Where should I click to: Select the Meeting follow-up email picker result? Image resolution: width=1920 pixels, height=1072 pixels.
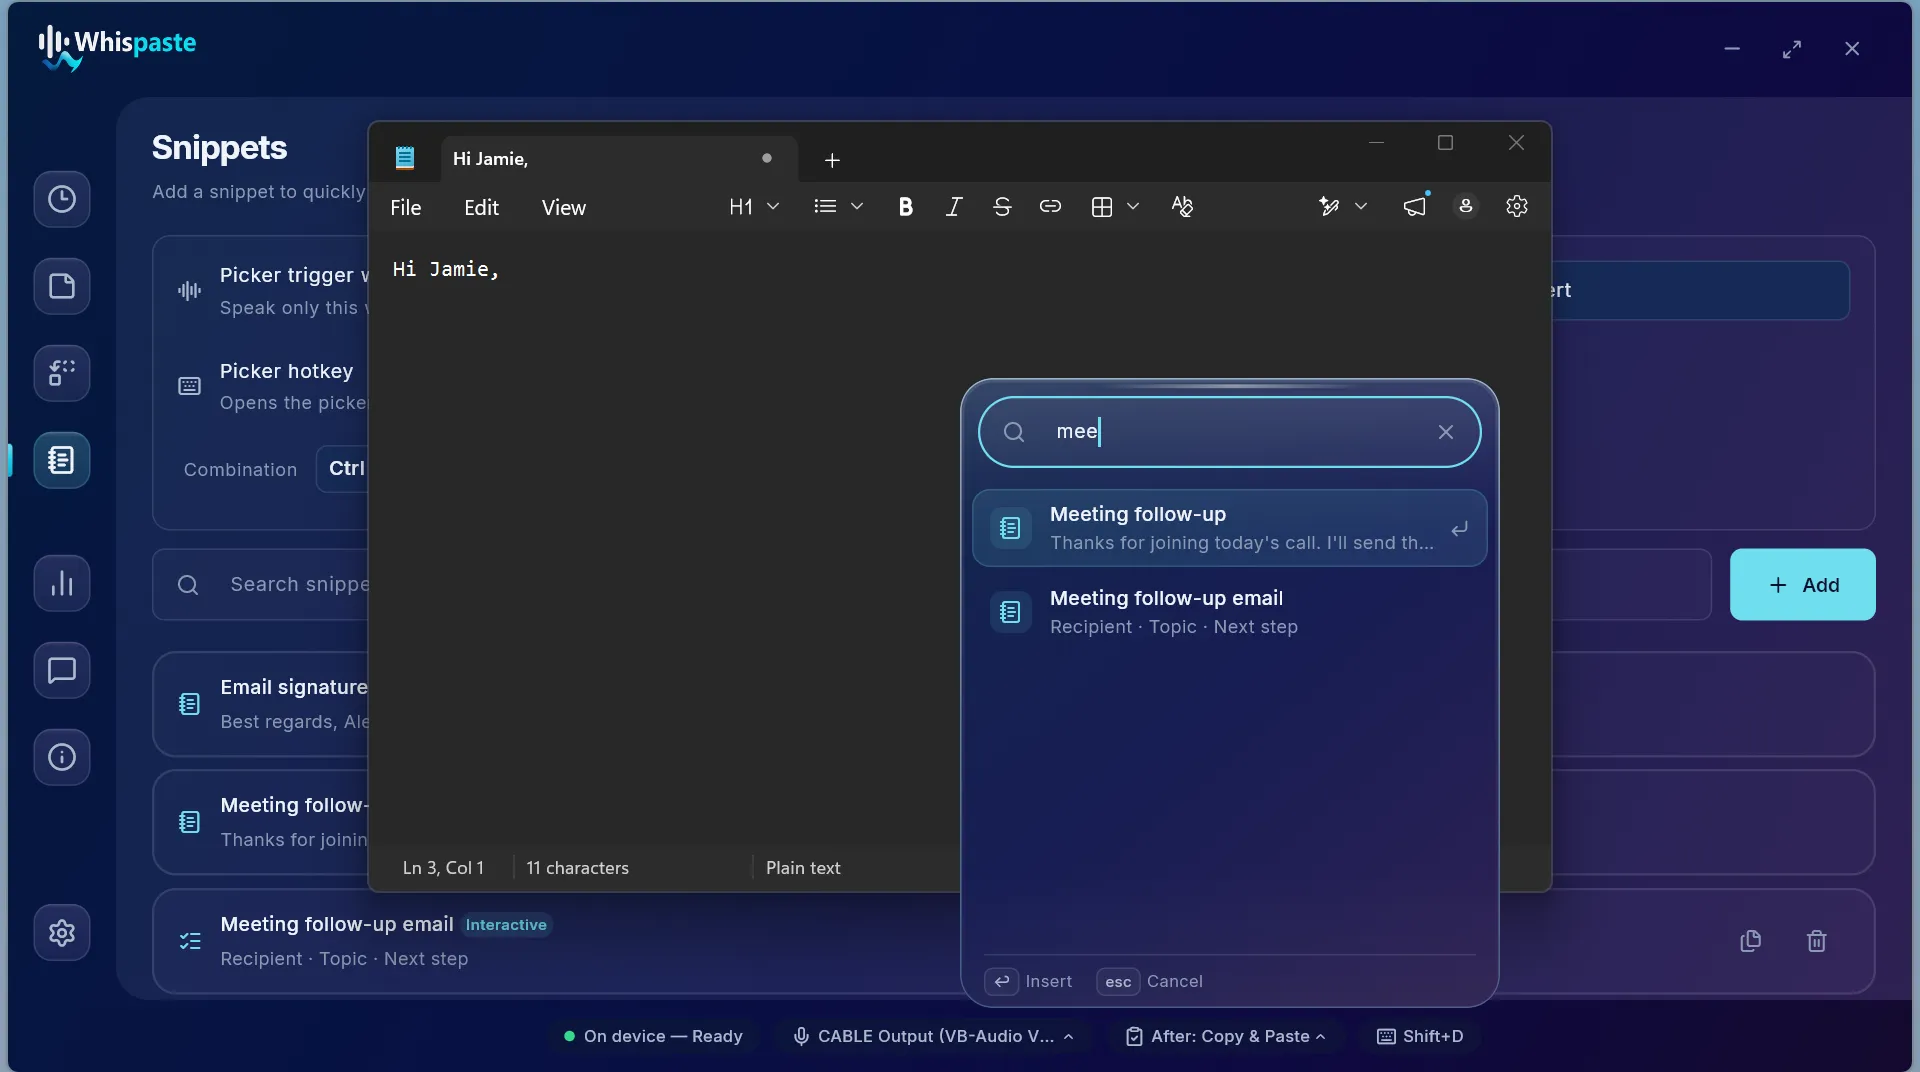1230,612
